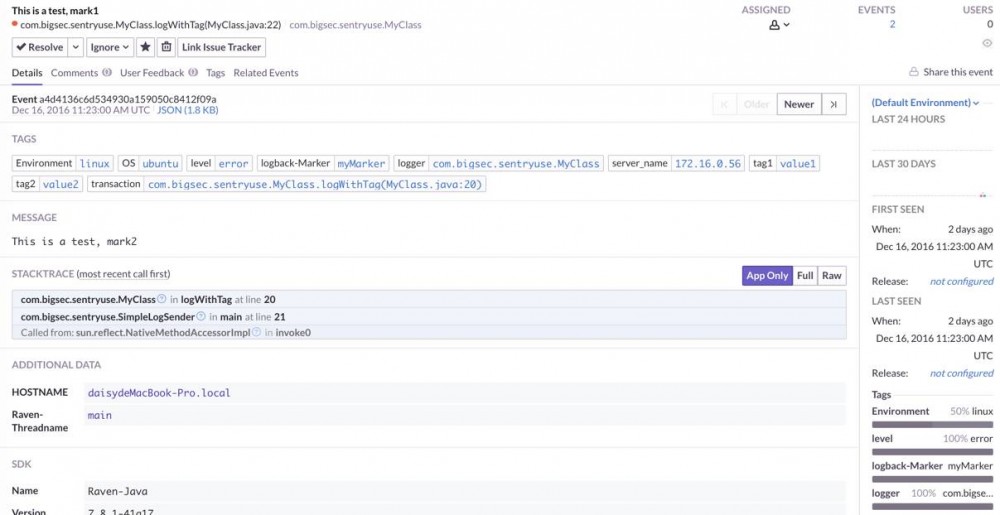The width and height of the screenshot is (1000, 515).
Task: Click the Resolve button
Action: pos(40,47)
